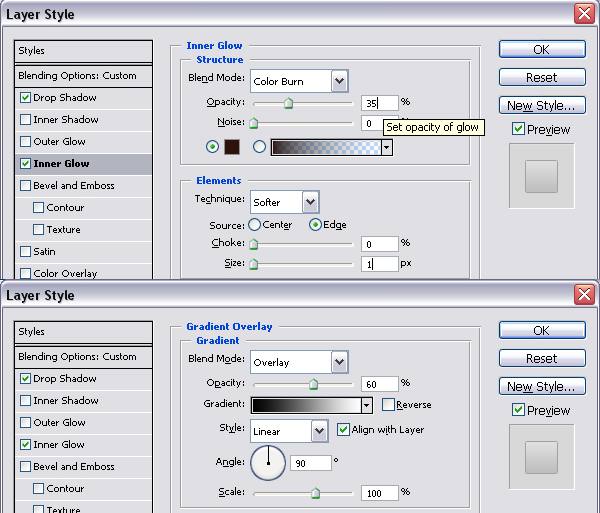Enable Texture in the Inner Glow dialog
The height and width of the screenshot is (513, 600).
(x=38, y=230)
